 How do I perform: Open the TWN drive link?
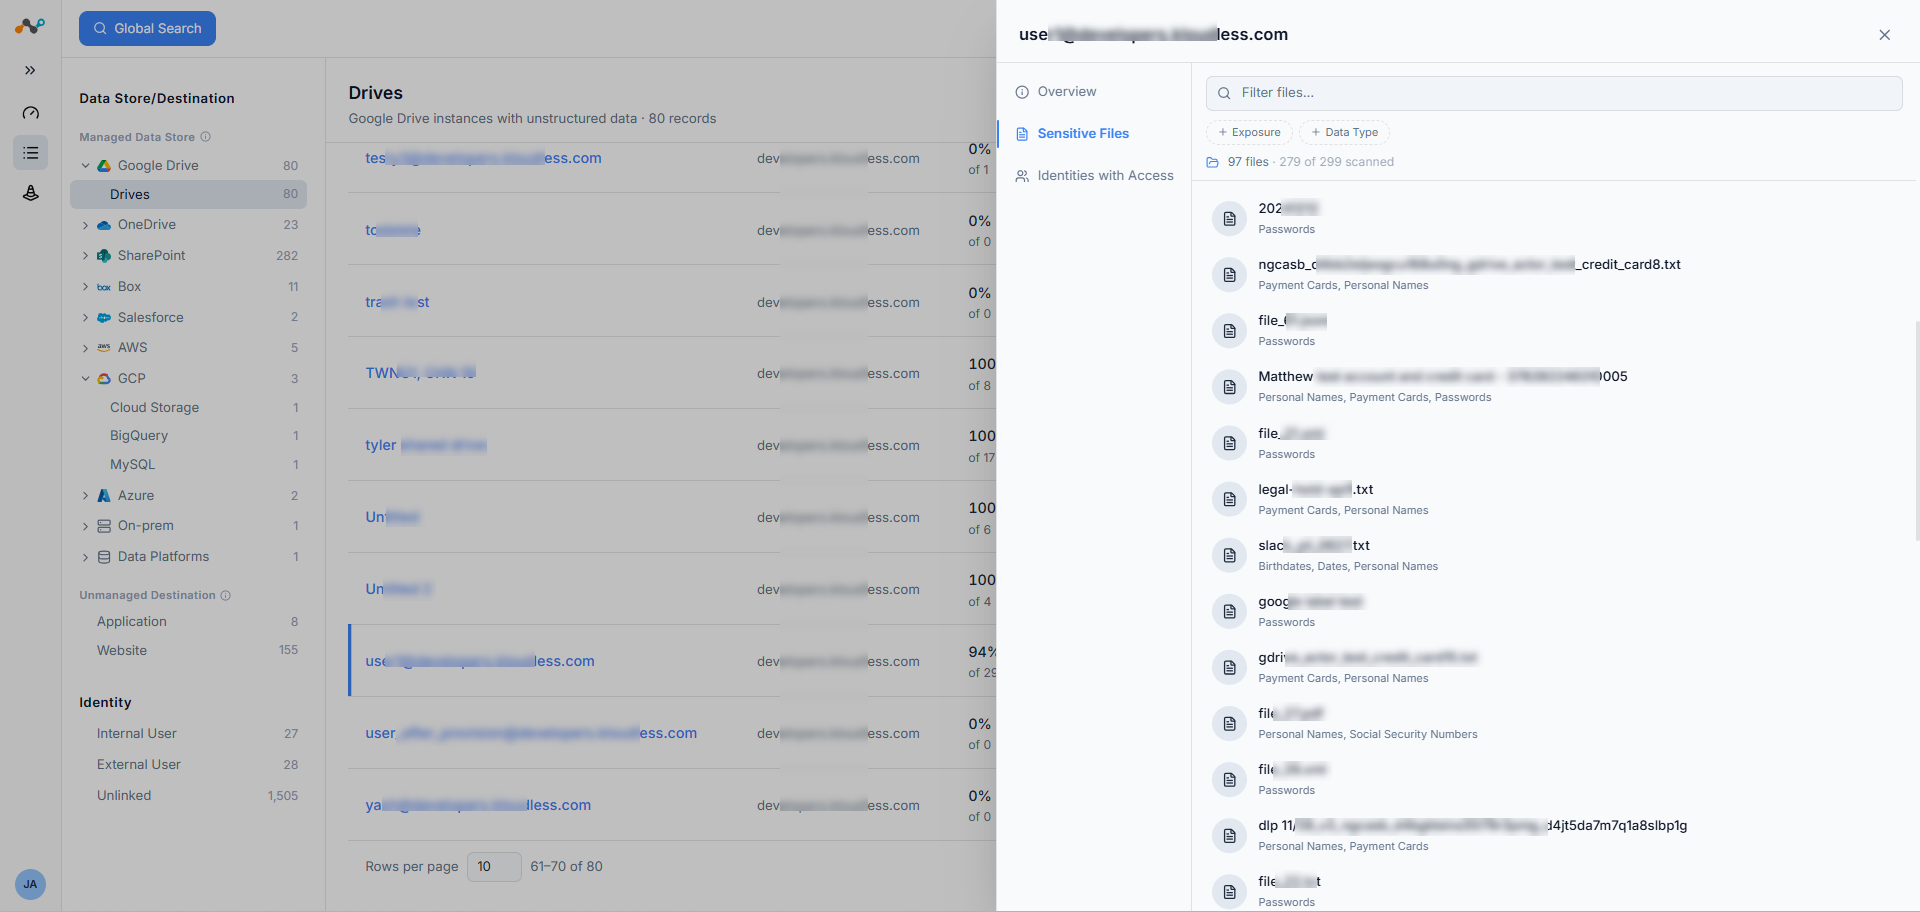pyautogui.click(x=420, y=373)
